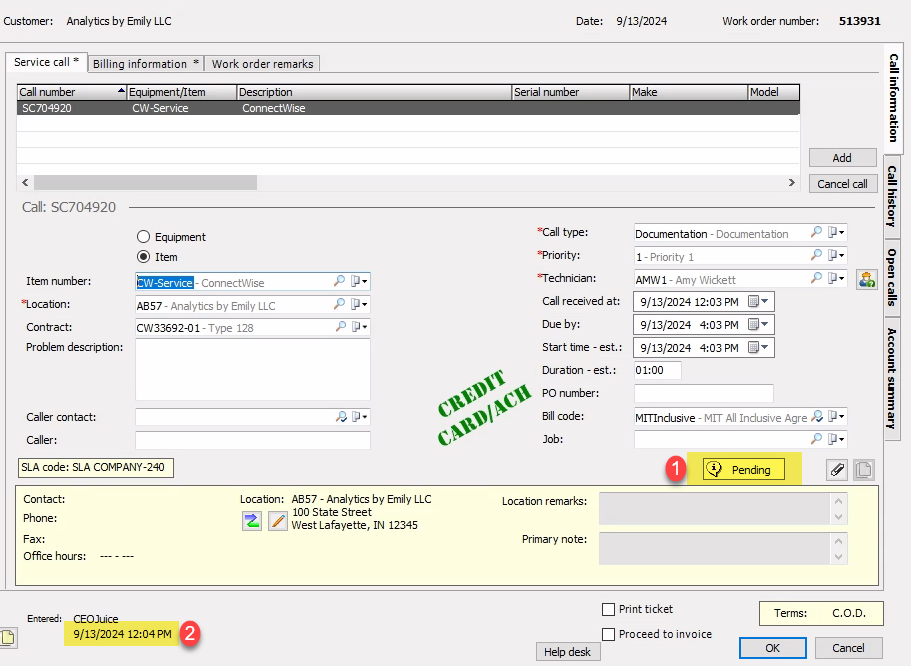911x666 pixels.
Task: Click call list scroll left arrow
Action: 25,182
